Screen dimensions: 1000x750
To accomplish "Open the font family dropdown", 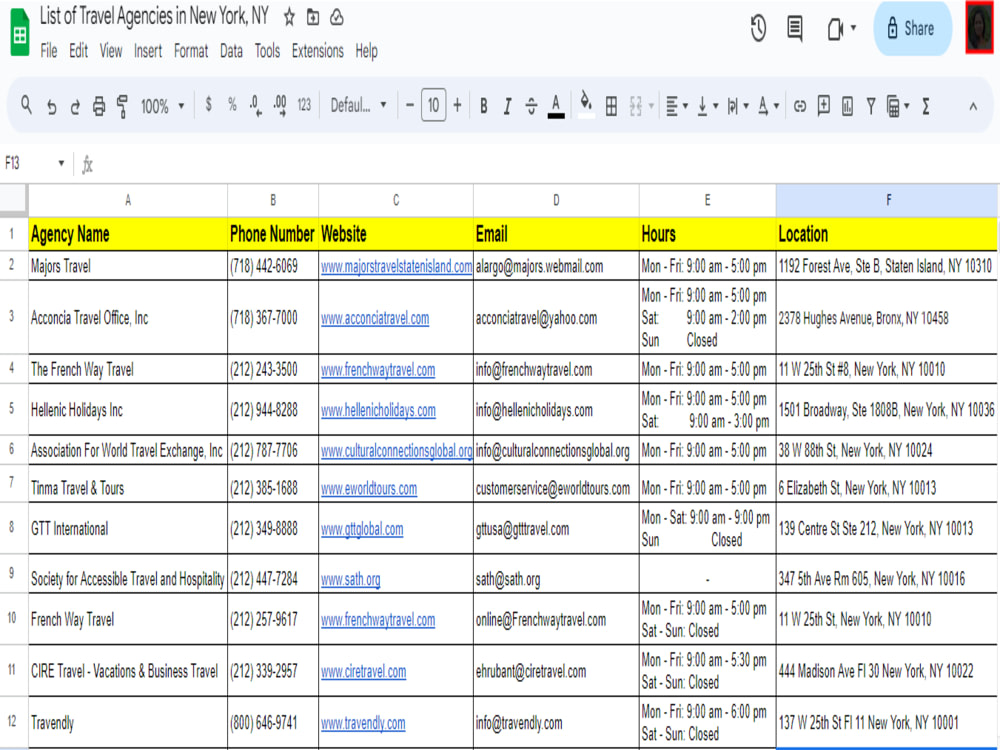I will 358,105.
